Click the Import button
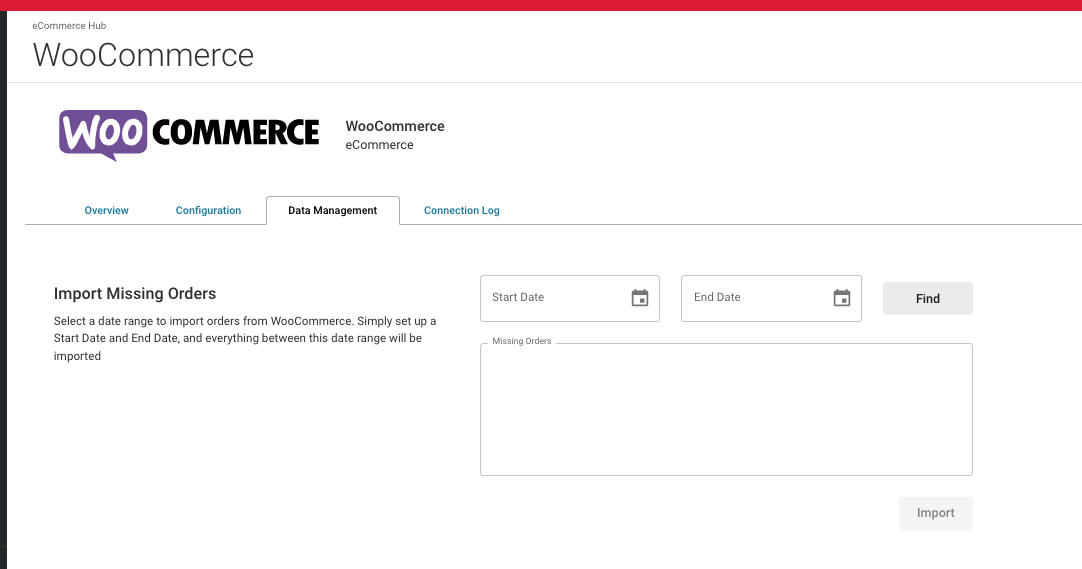1082x569 pixels. pos(936,513)
